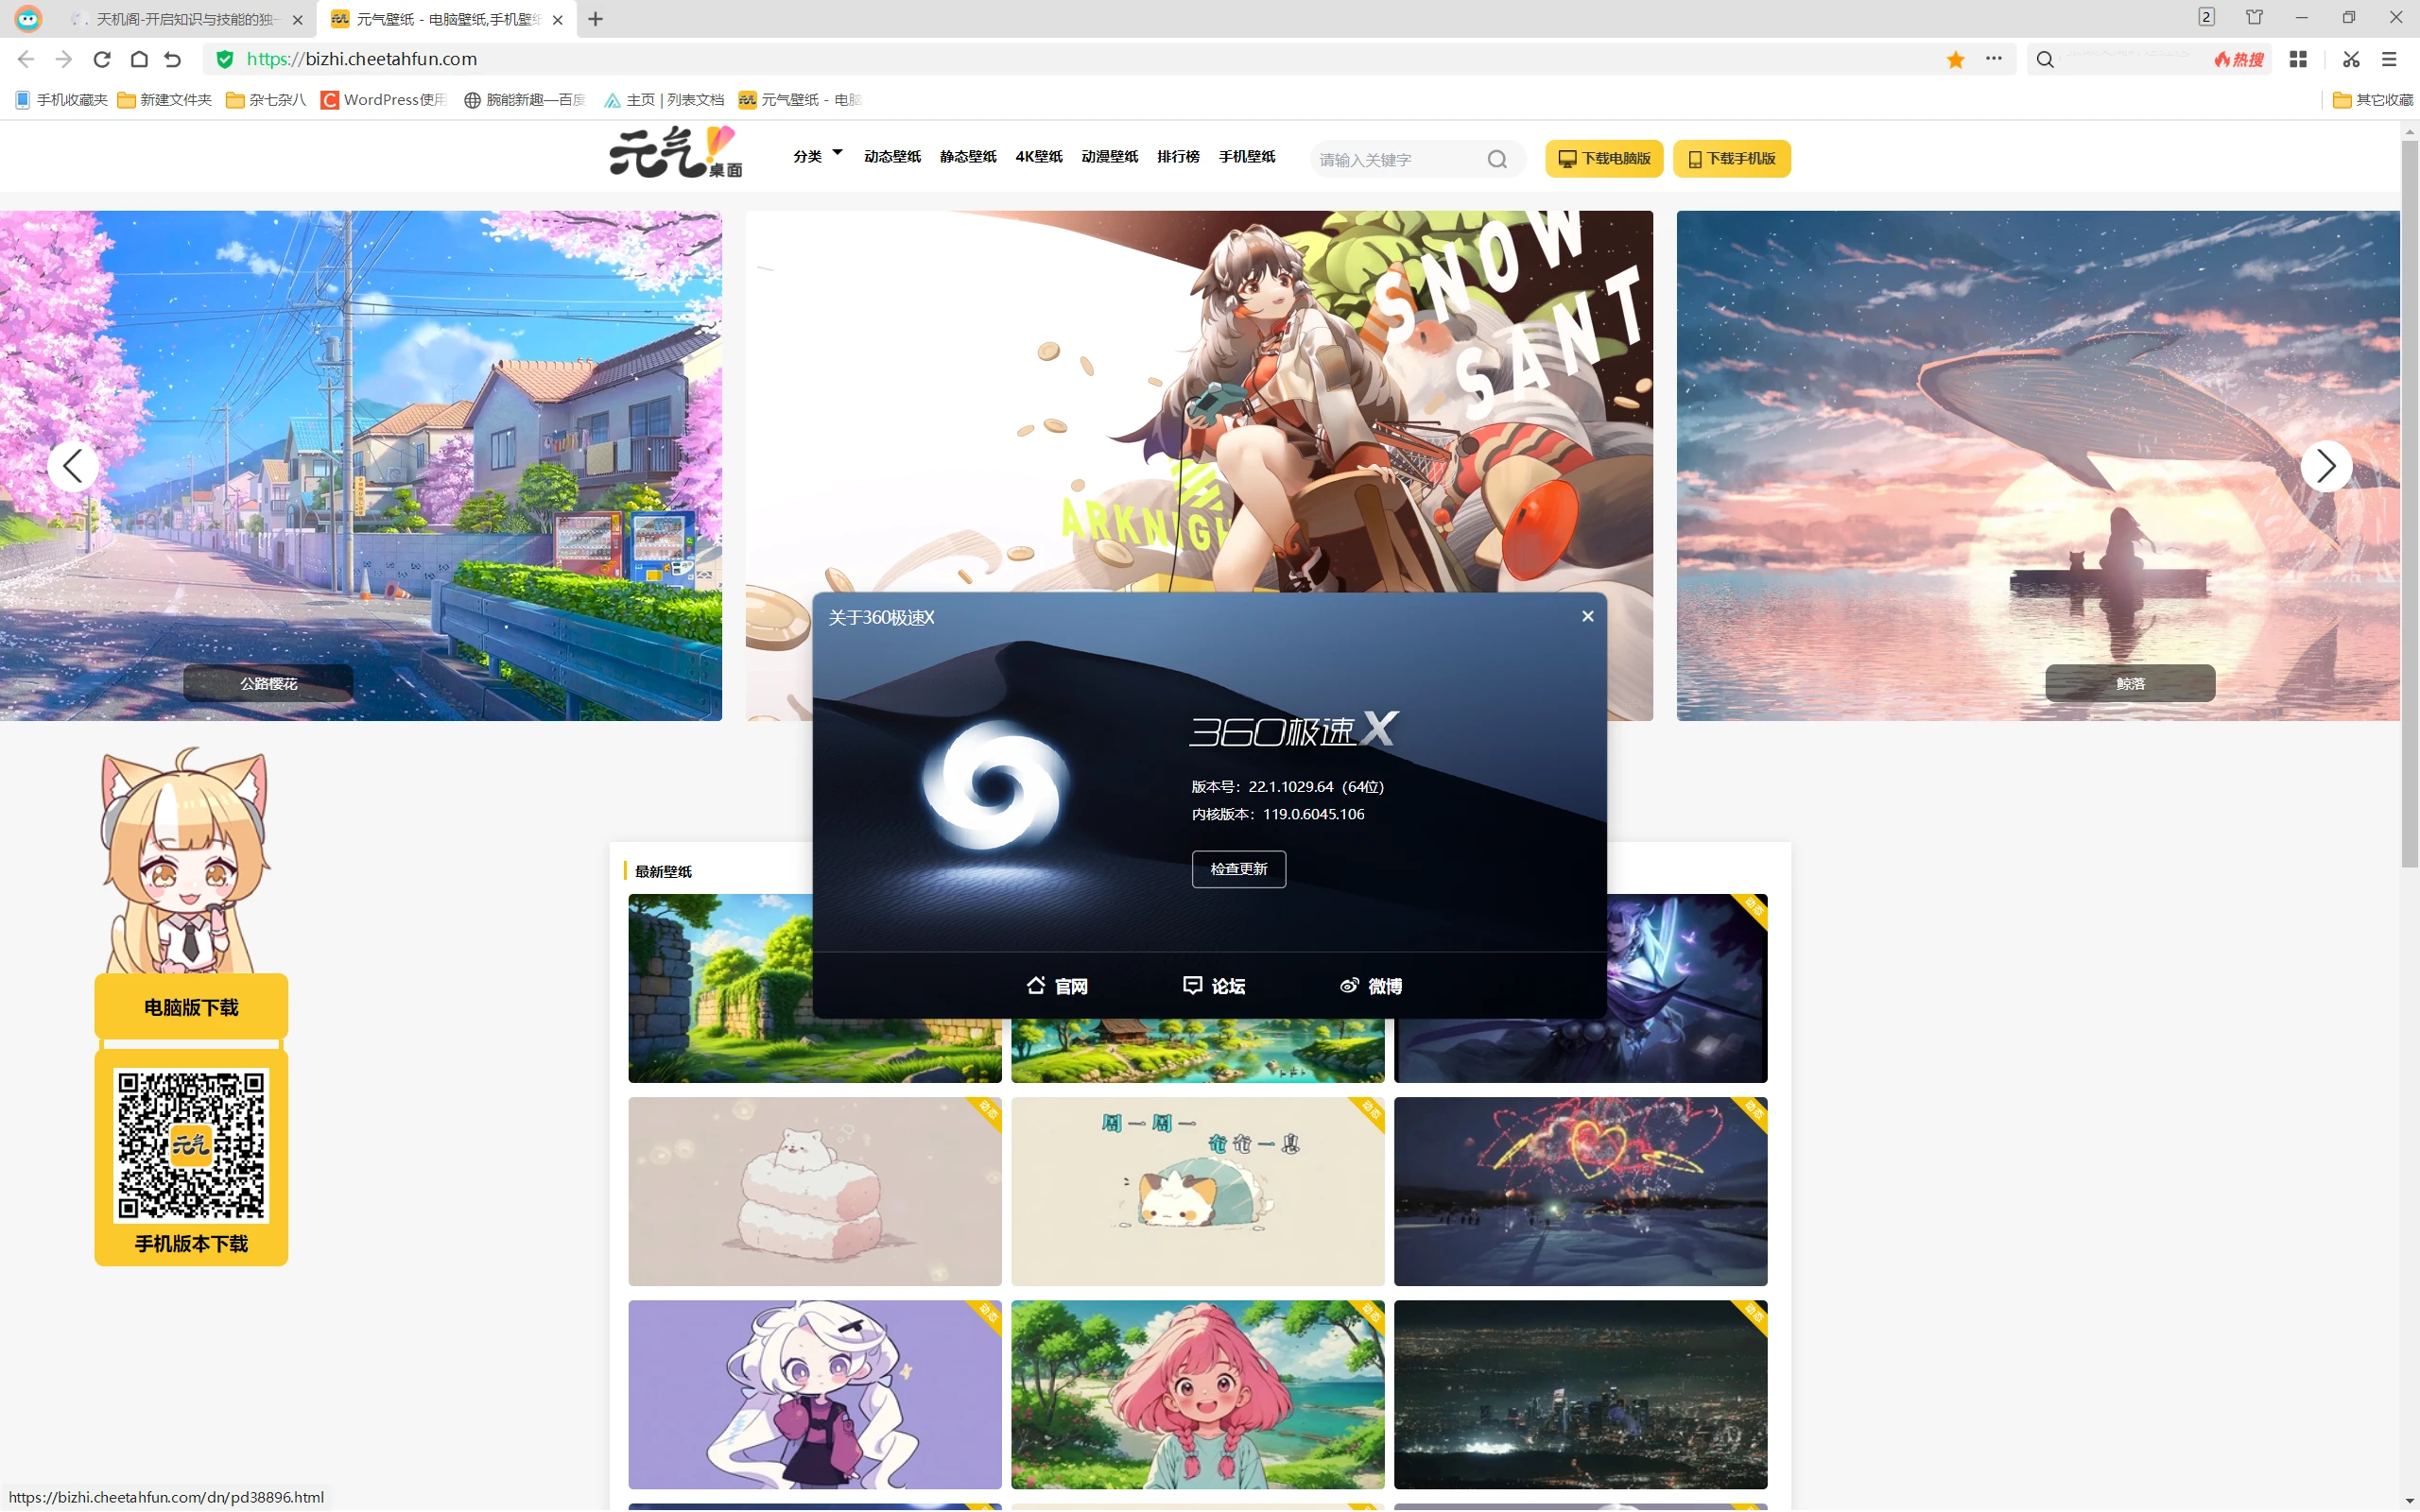This screenshot has height=1512, width=2420.
Task: Click the tab count icon showing 2
Action: coord(2206,17)
